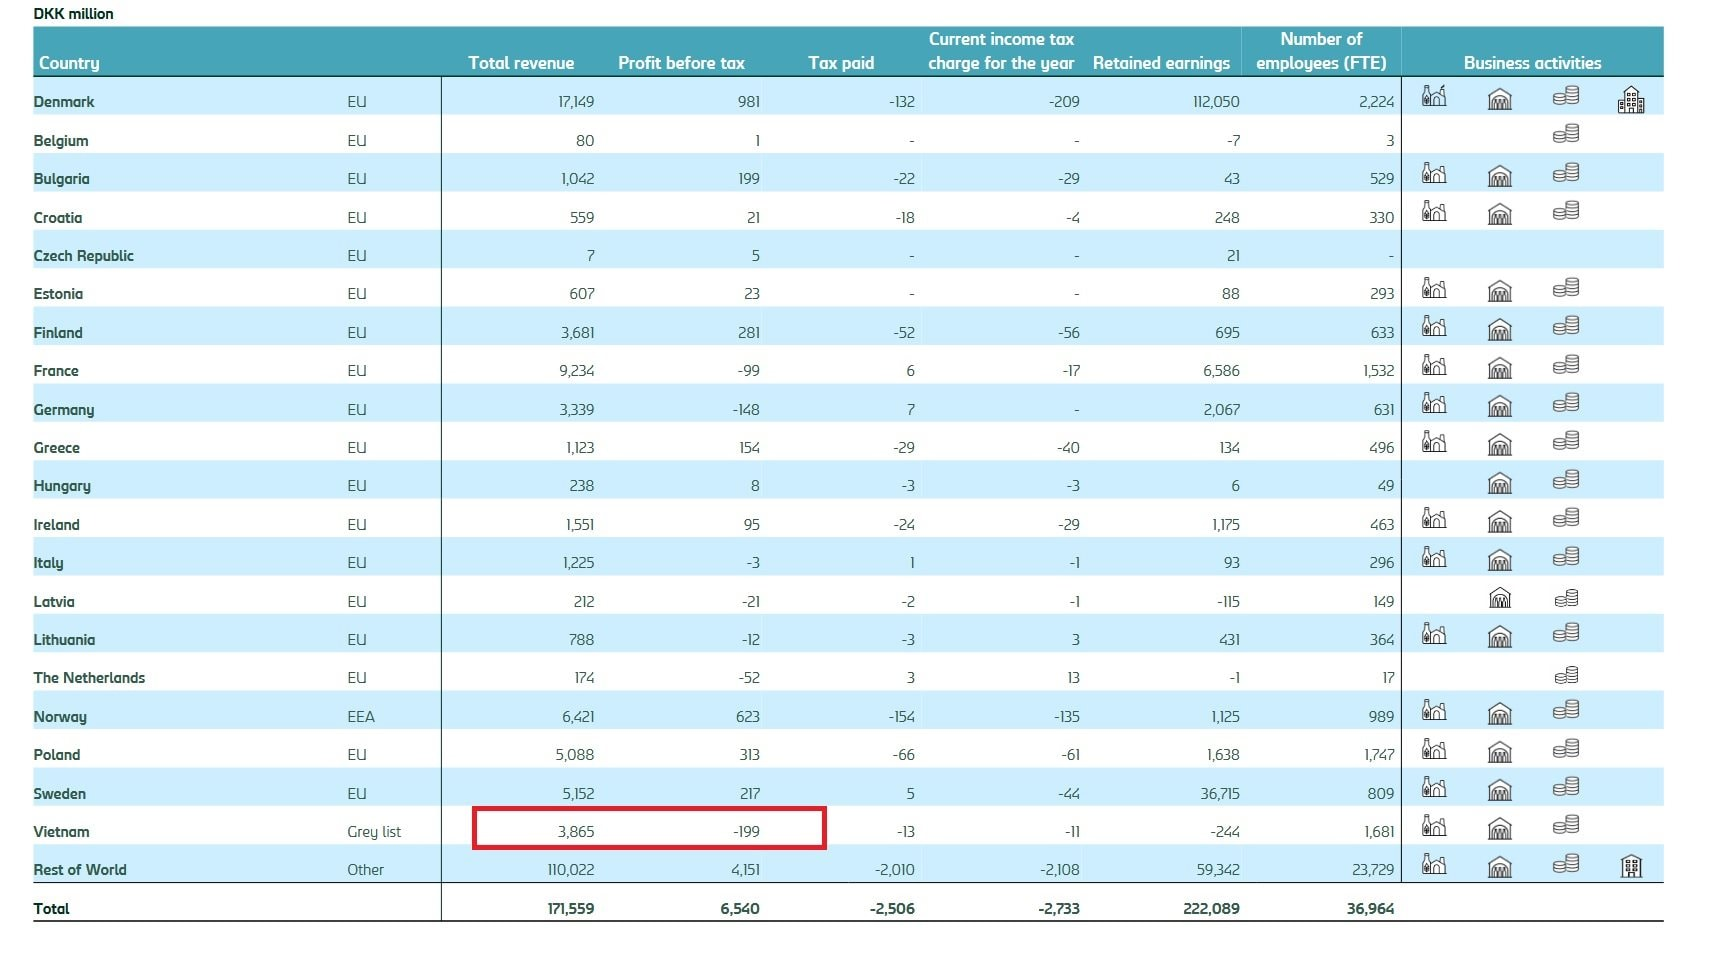Select Vietnam's highlighted total revenue value 3,865
This screenshot has width=1715, height=957.
[x=576, y=831]
